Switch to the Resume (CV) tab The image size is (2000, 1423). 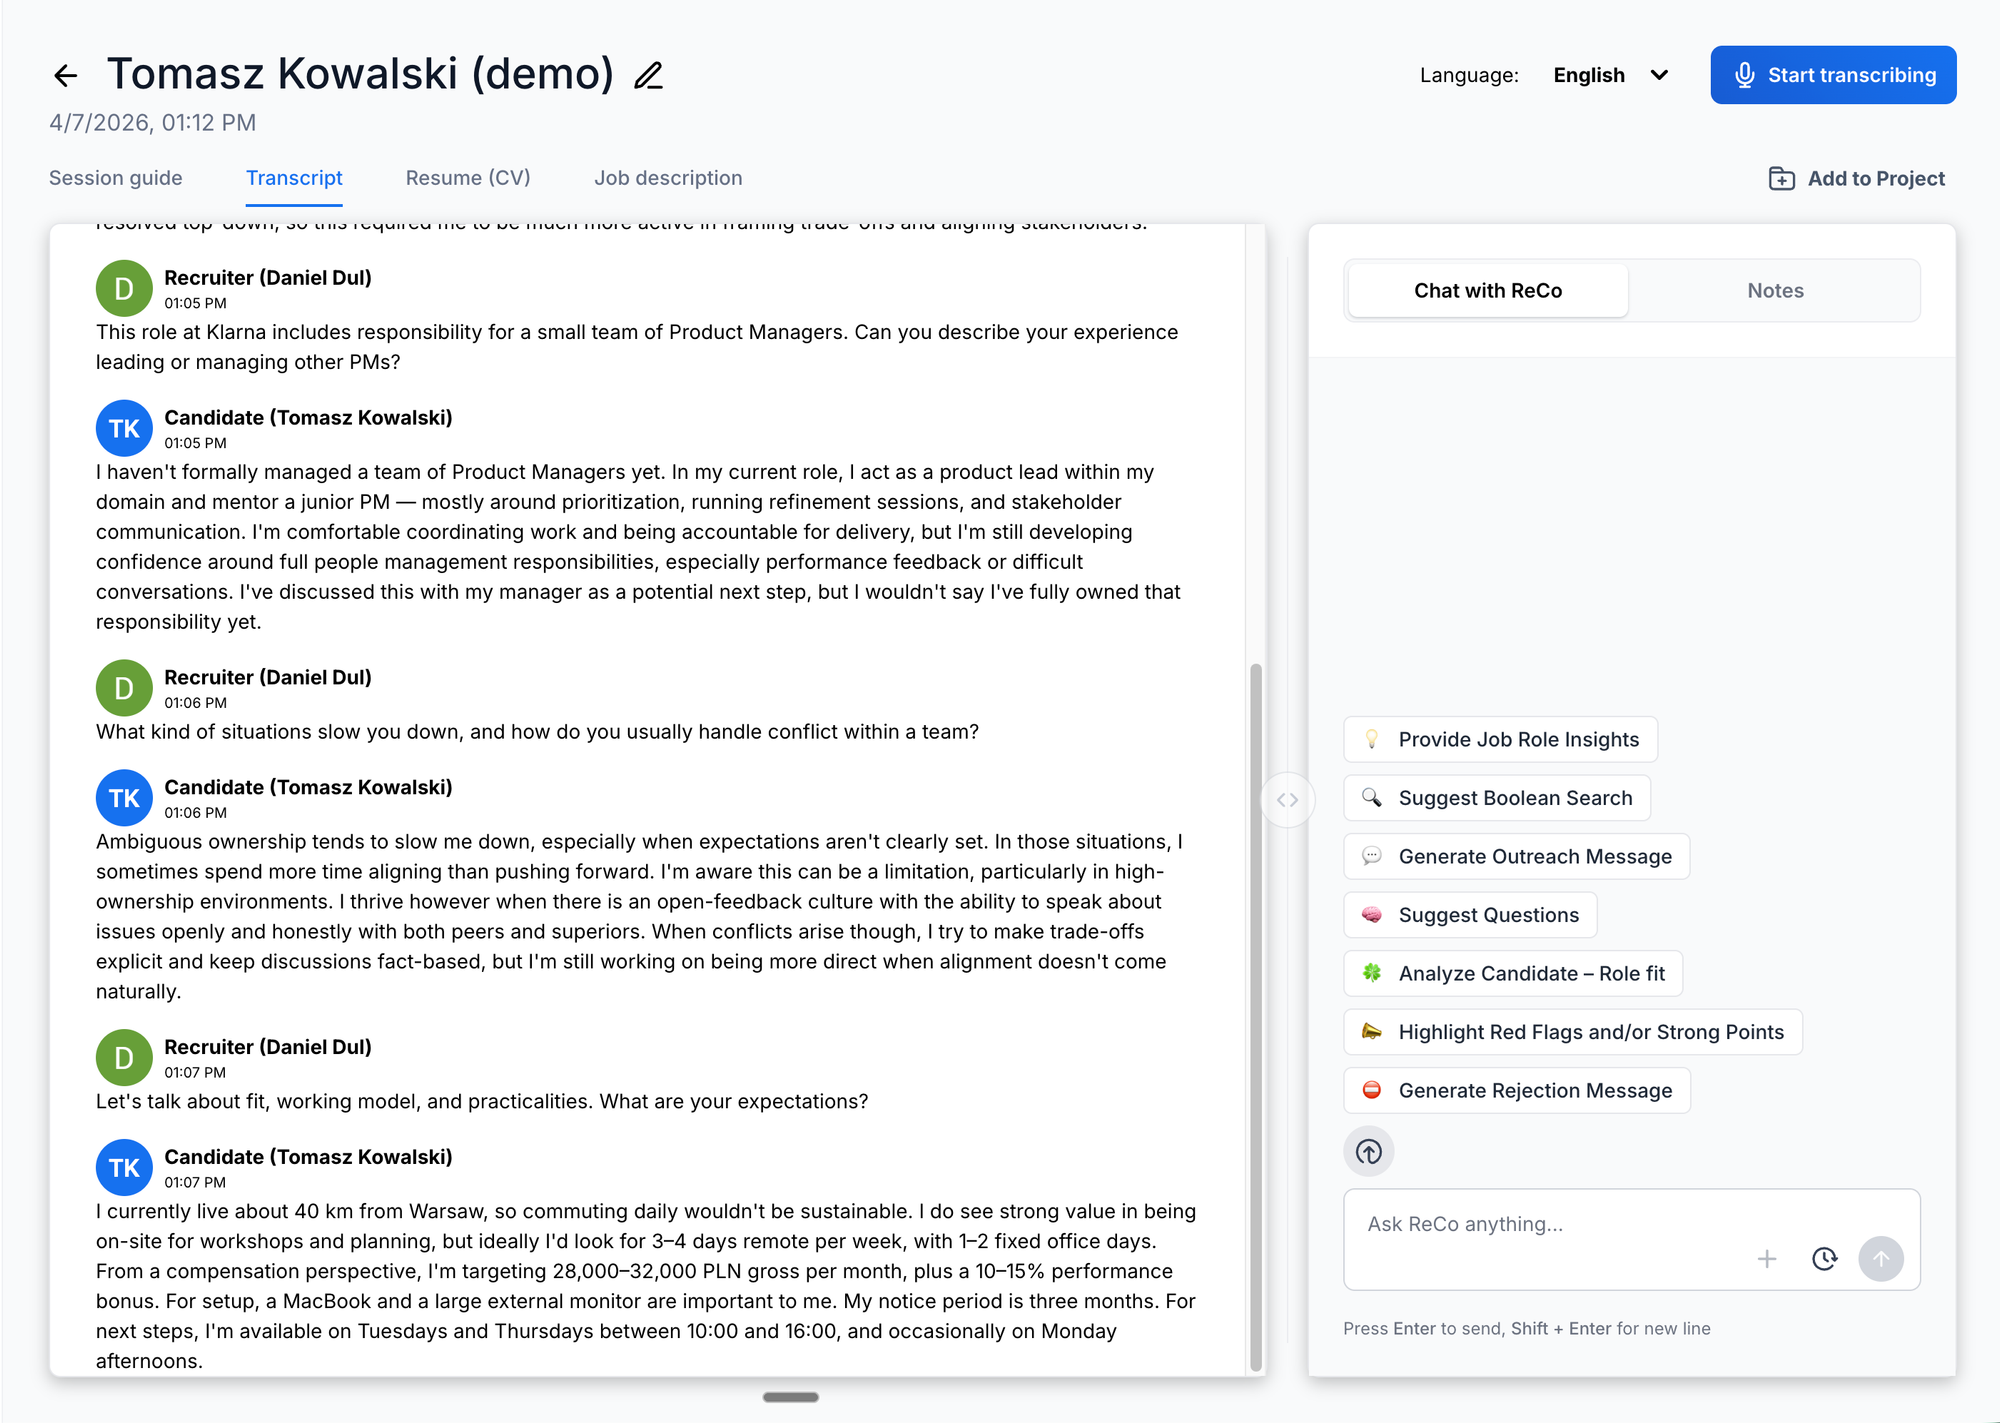[x=468, y=178]
